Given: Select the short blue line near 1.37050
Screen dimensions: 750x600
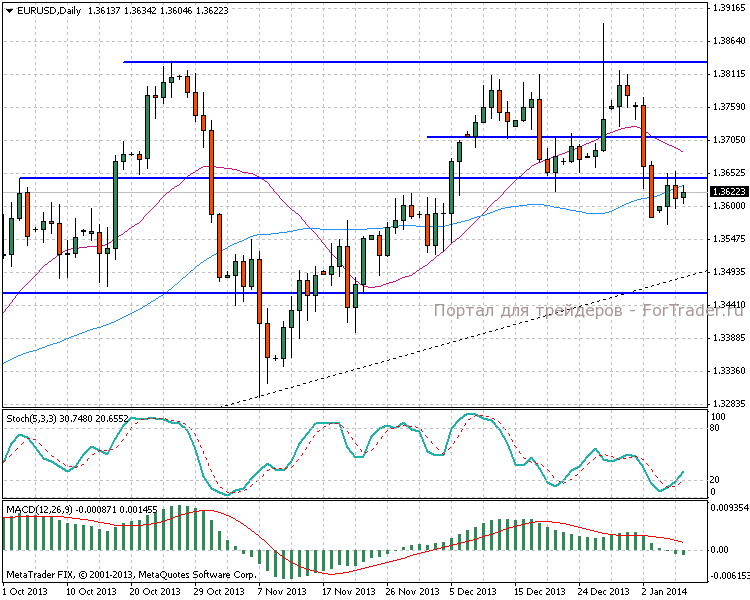Looking at the screenshot, I should [567, 137].
